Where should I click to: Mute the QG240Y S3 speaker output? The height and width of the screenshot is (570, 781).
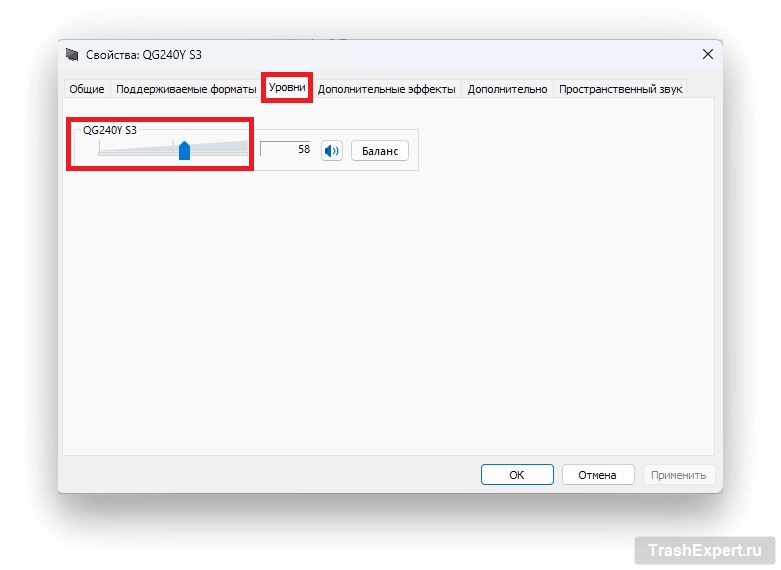[x=331, y=151]
